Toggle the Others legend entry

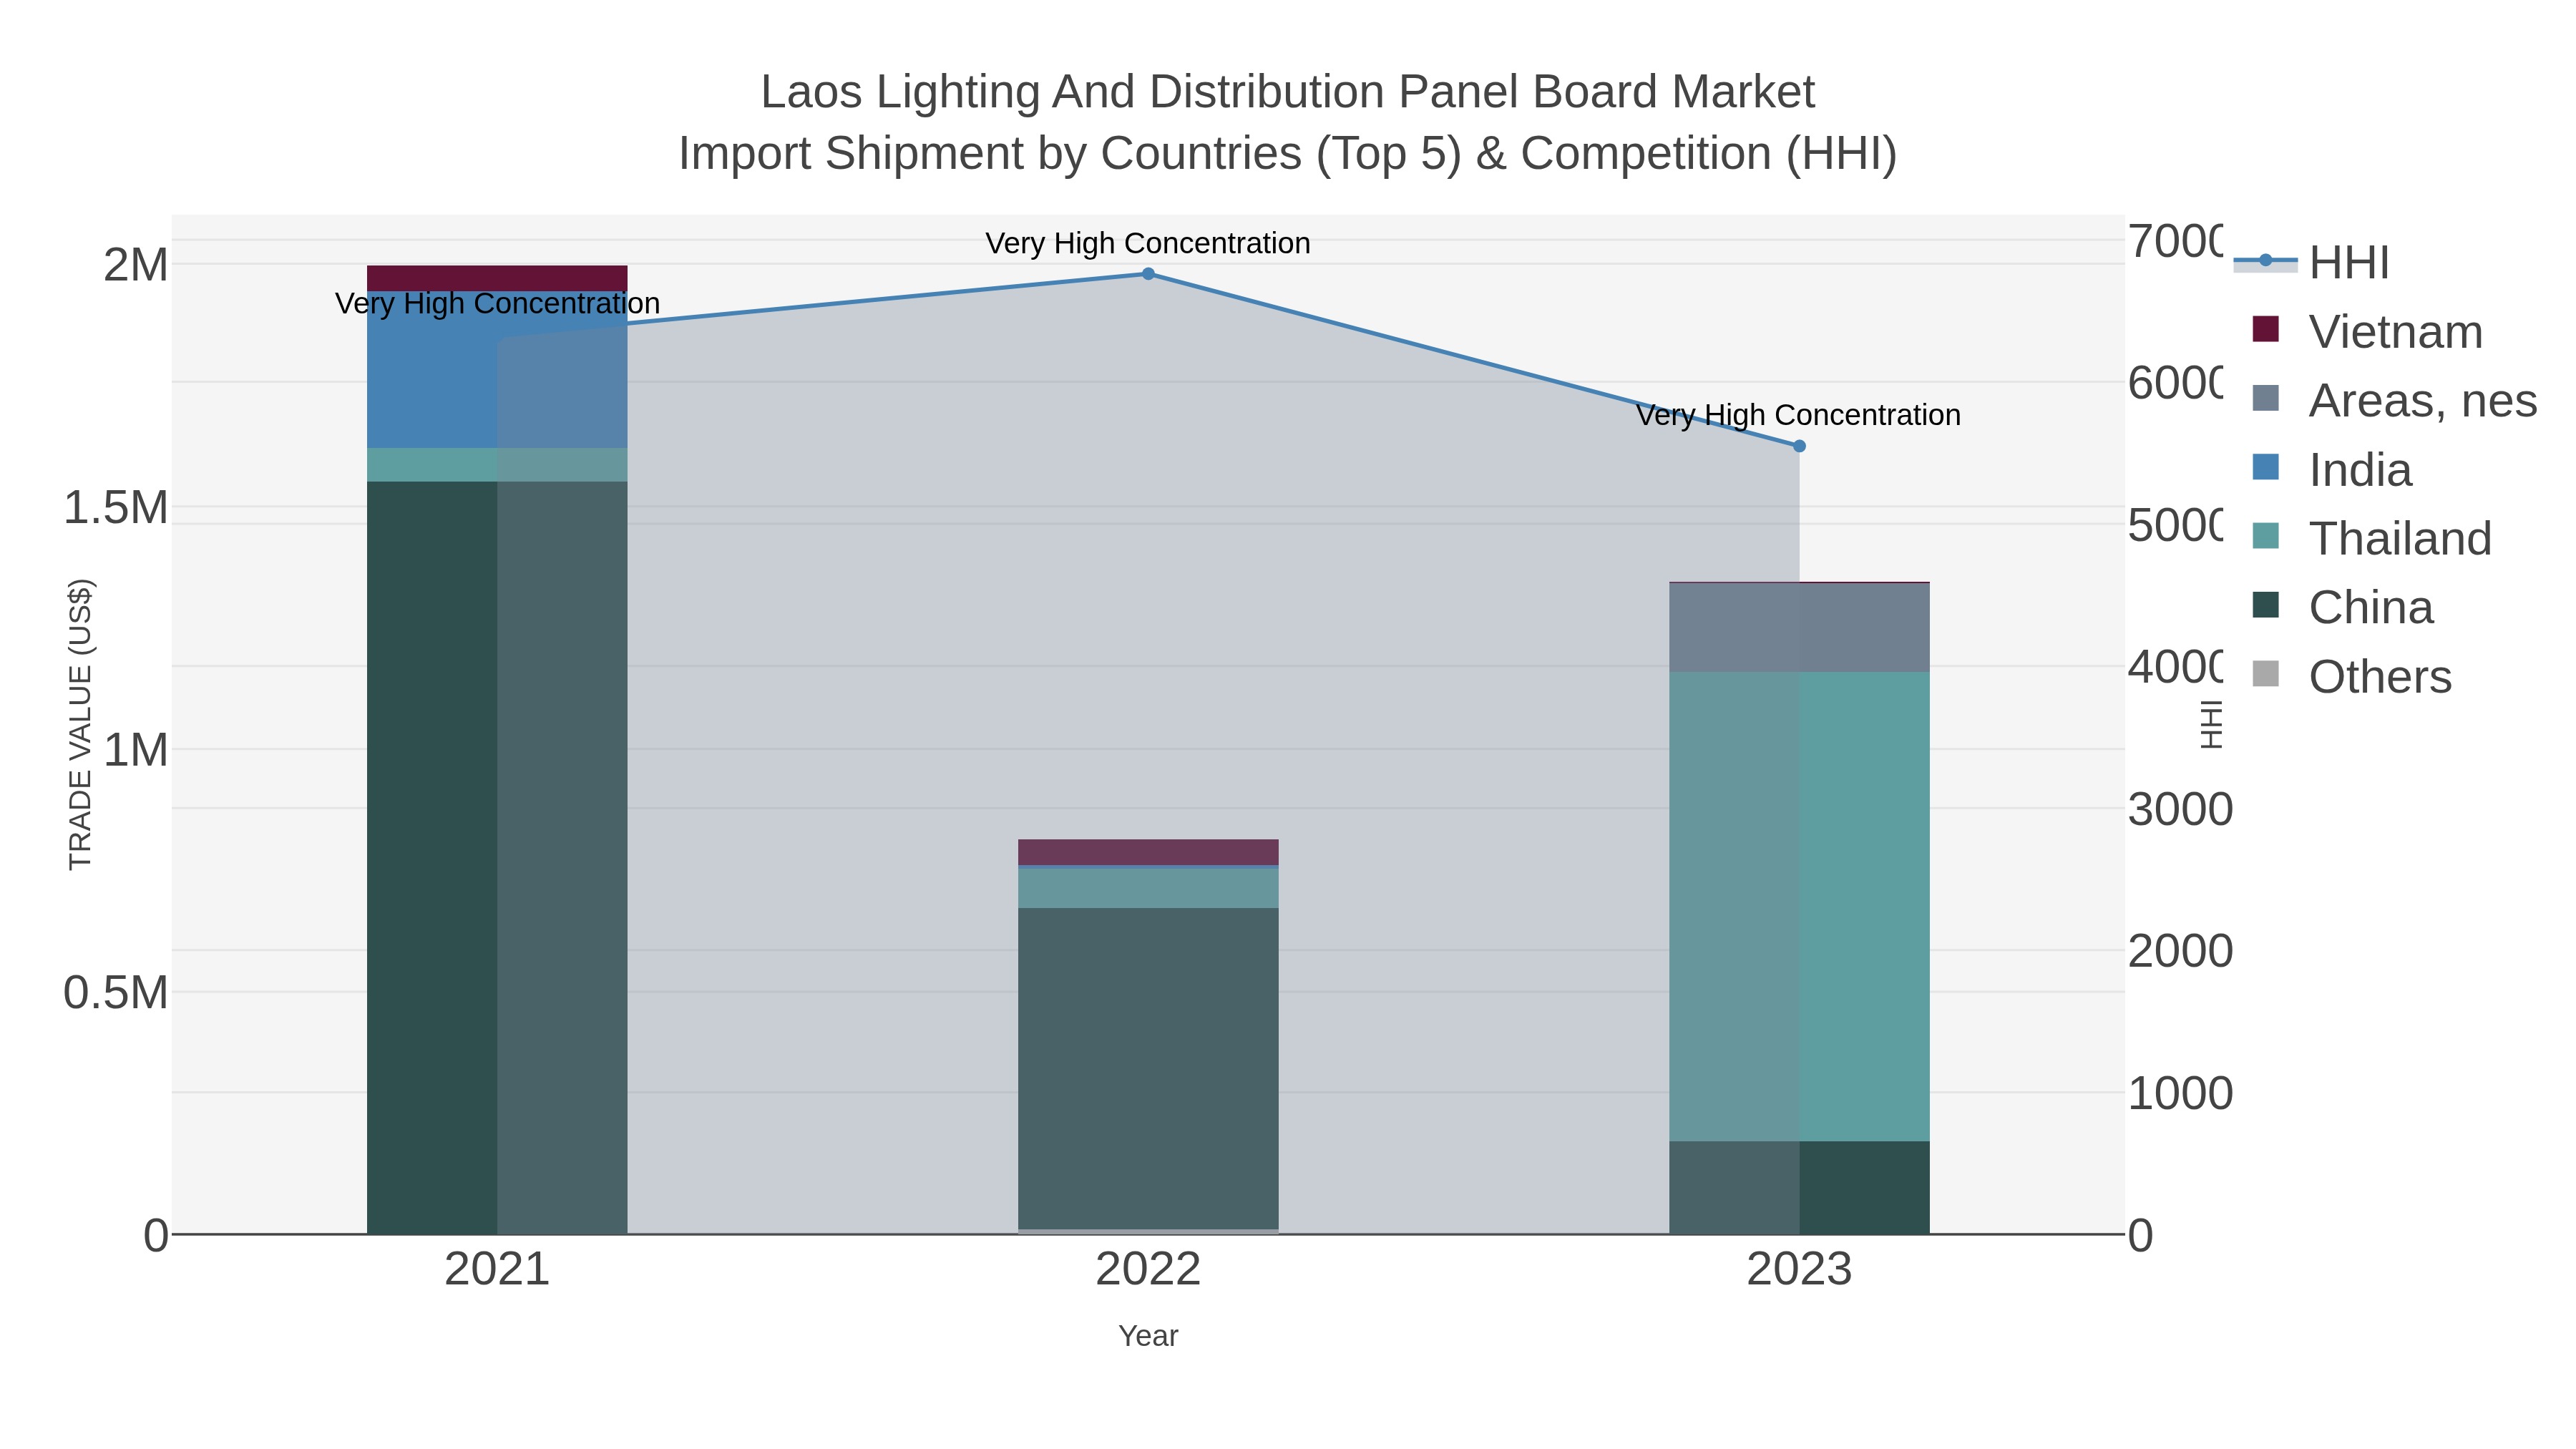tap(2351, 676)
